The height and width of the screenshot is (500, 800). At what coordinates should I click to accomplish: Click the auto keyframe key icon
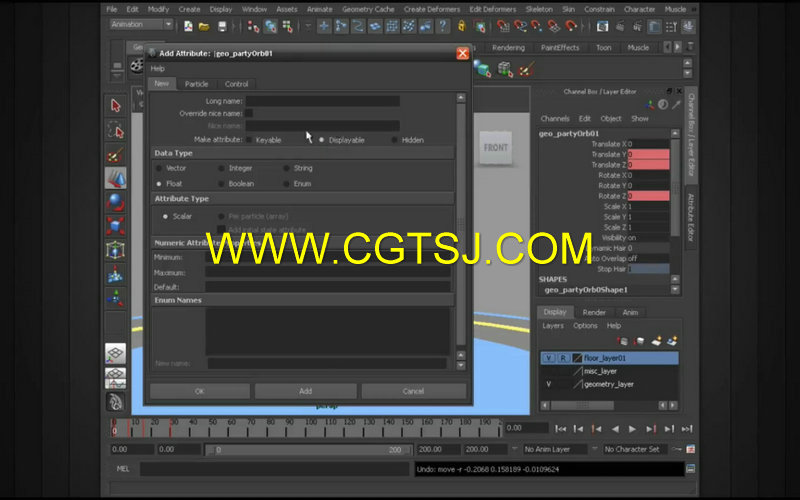677,449
